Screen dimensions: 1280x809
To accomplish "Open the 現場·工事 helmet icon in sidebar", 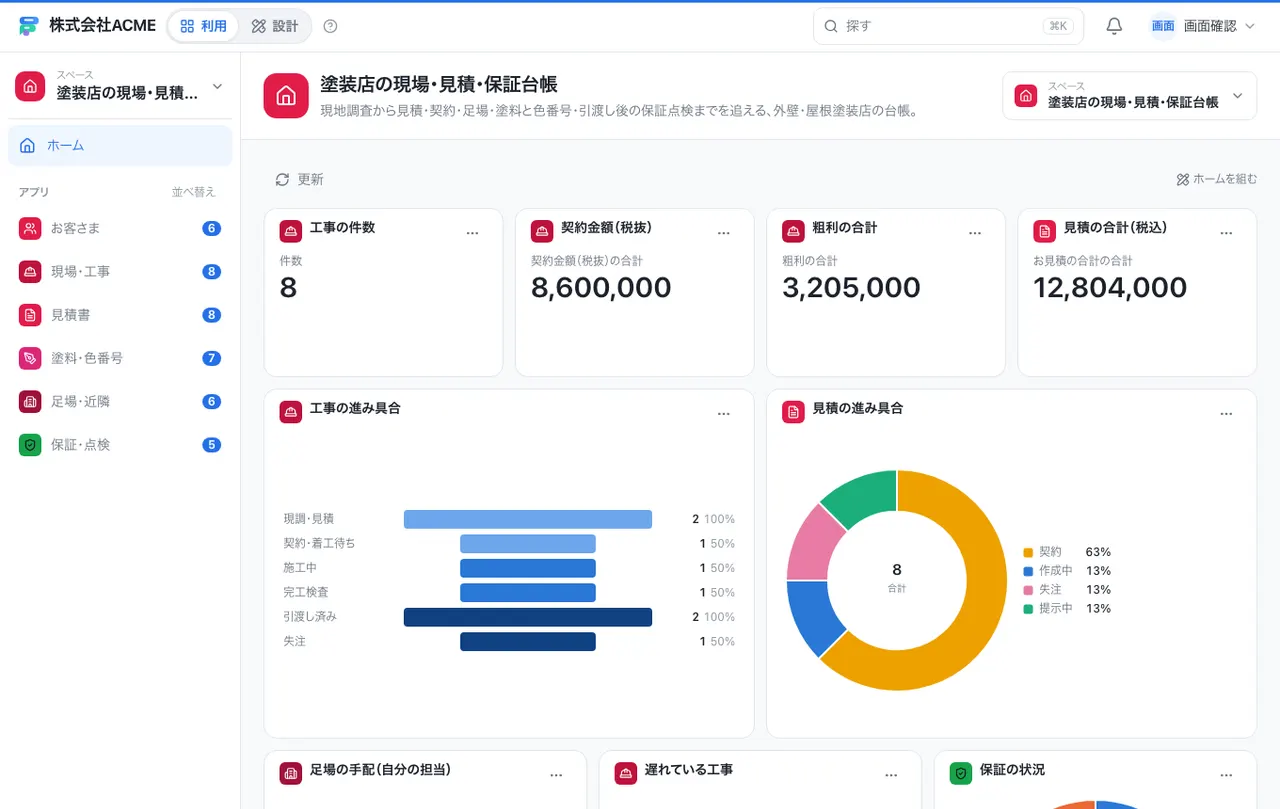I will pyautogui.click(x=30, y=271).
